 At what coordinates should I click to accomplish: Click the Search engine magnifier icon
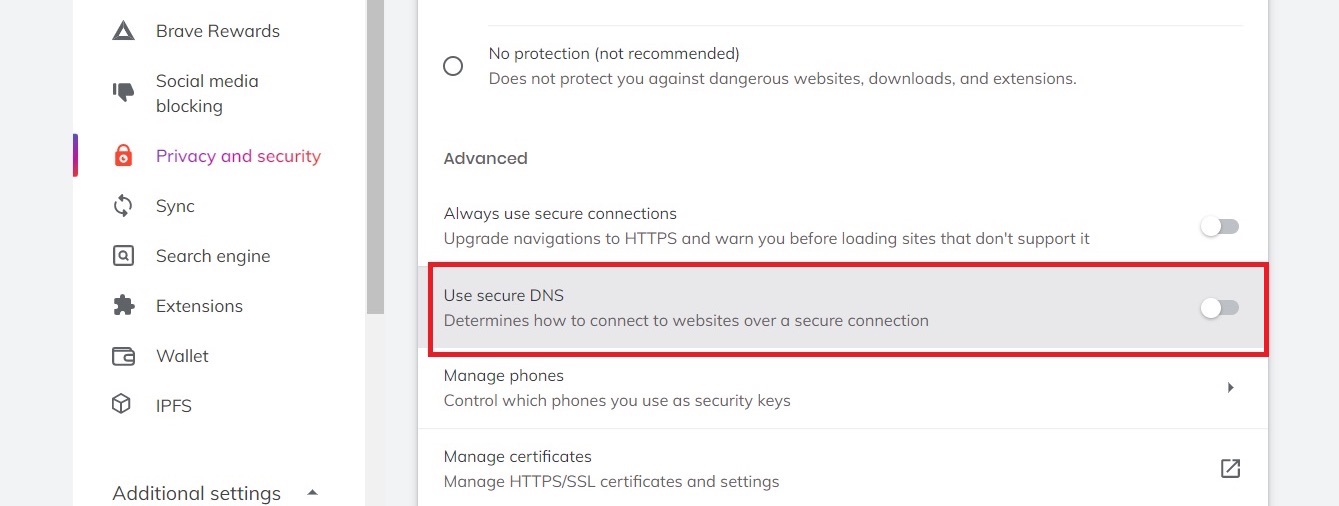(x=123, y=256)
